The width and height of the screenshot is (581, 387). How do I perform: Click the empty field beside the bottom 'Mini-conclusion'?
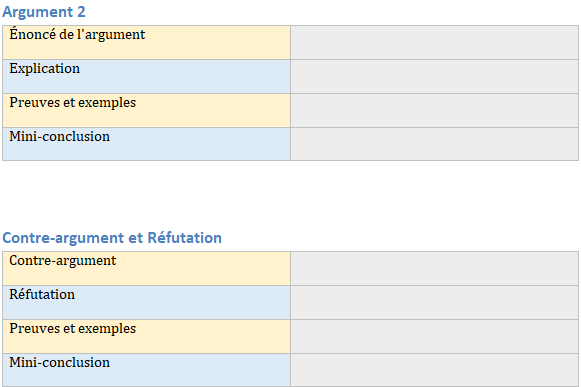434,370
